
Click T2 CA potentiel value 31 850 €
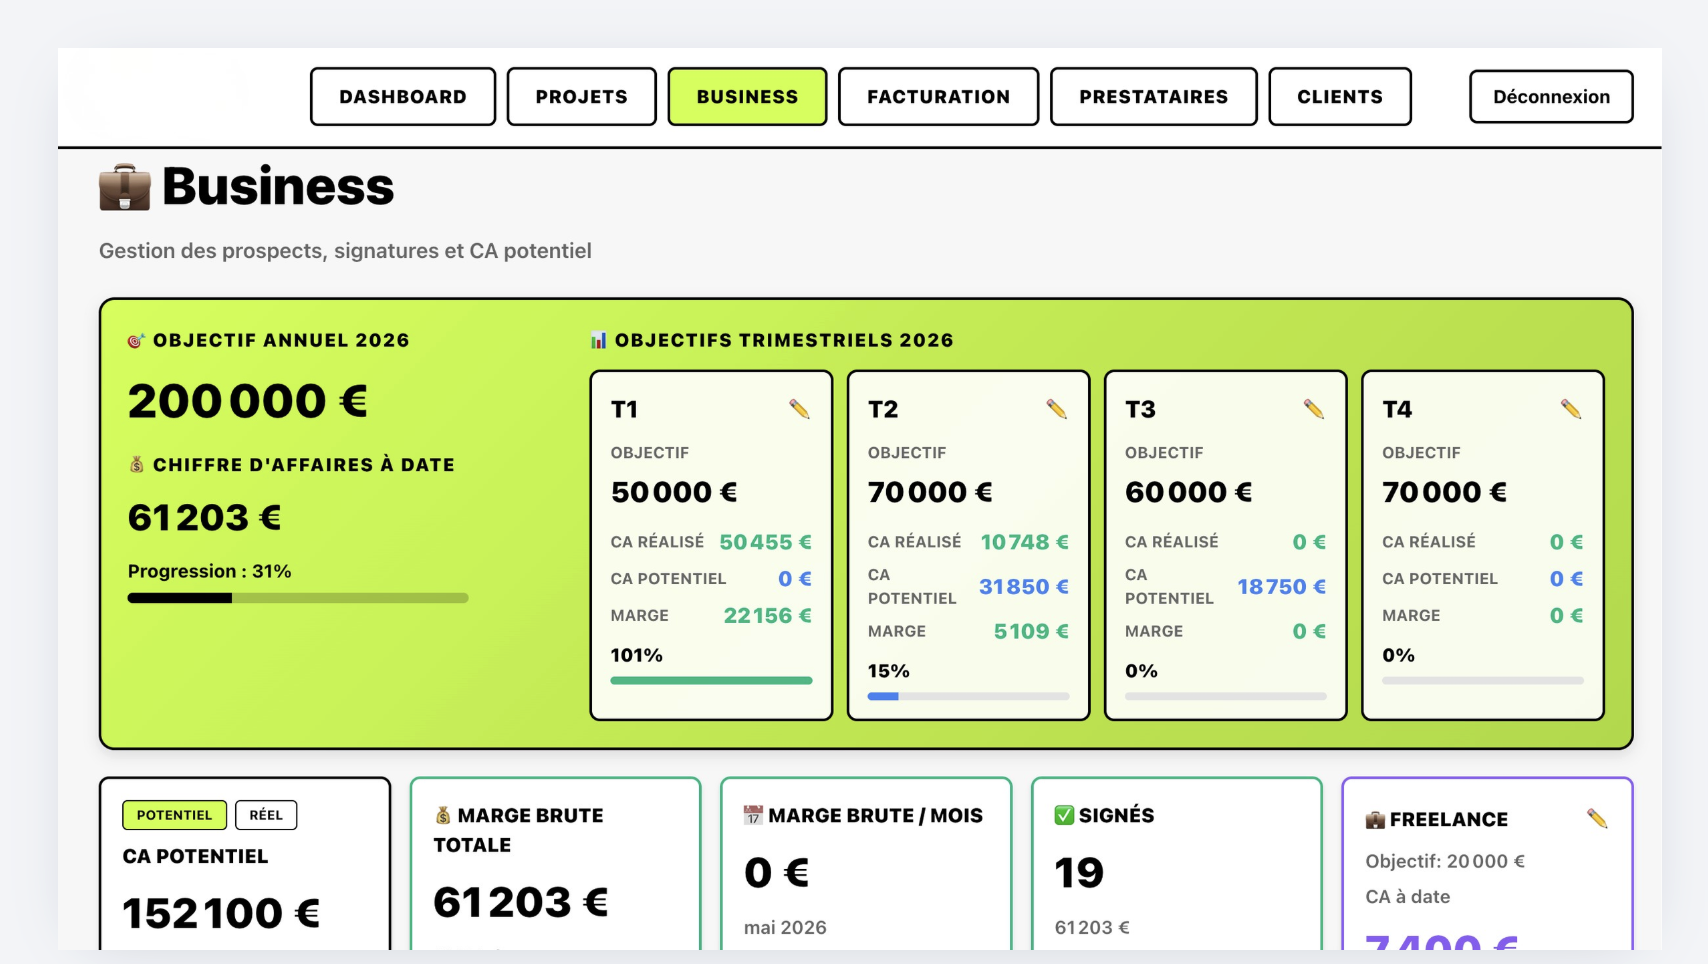click(x=1024, y=587)
